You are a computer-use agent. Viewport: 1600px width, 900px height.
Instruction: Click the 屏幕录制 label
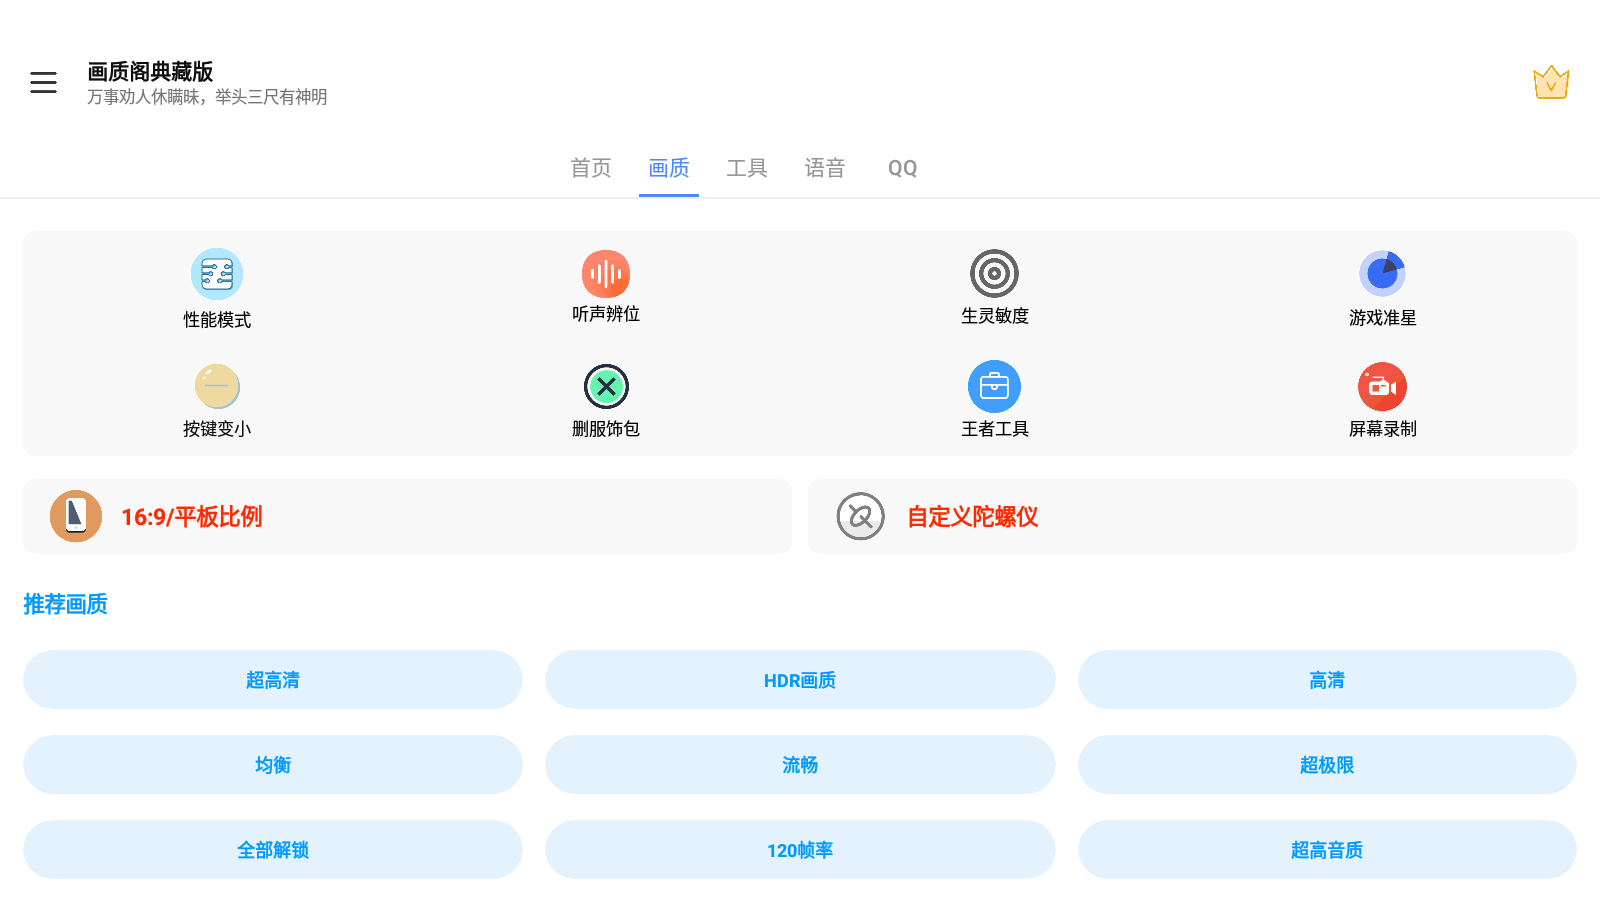(x=1382, y=429)
